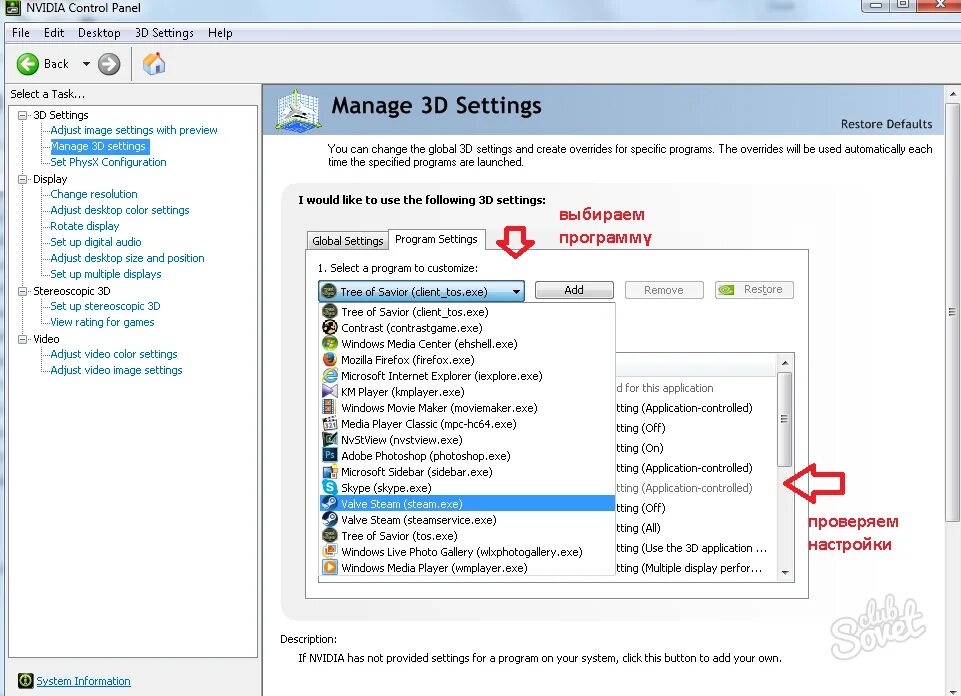
Task: Click settings list scrollbar up arrow
Action: tap(785, 363)
